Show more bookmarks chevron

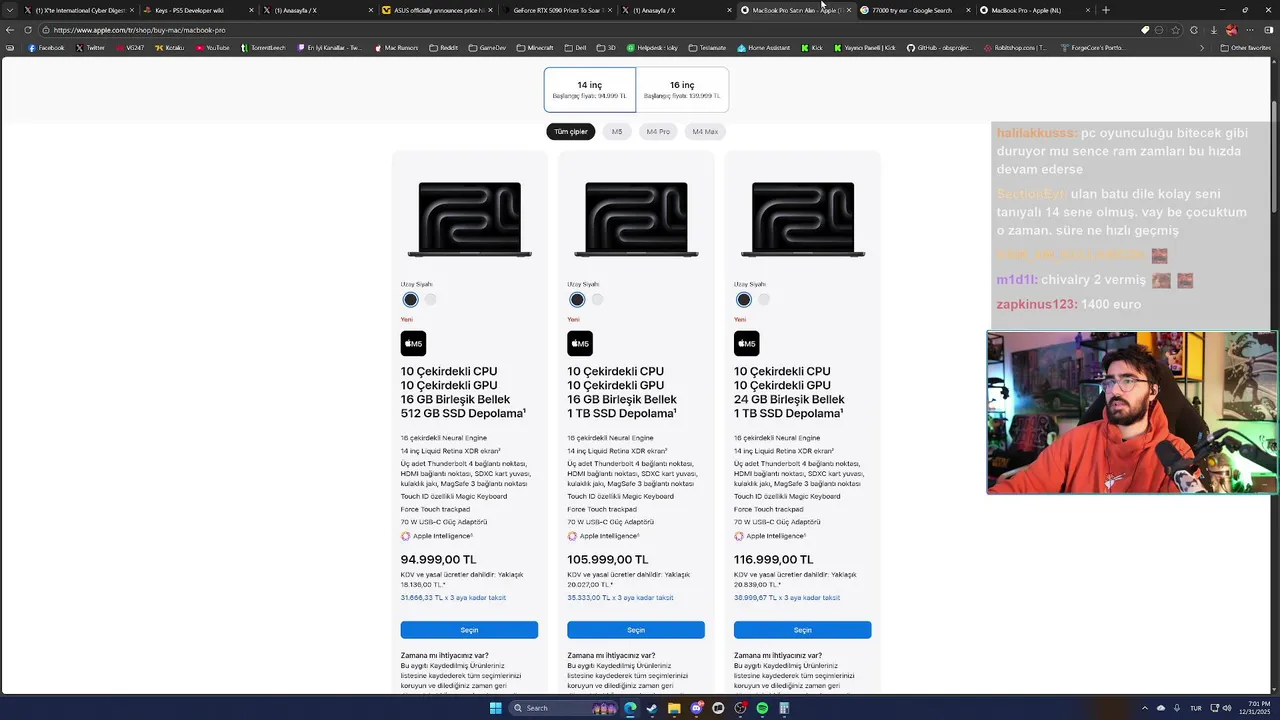click(x=1202, y=48)
